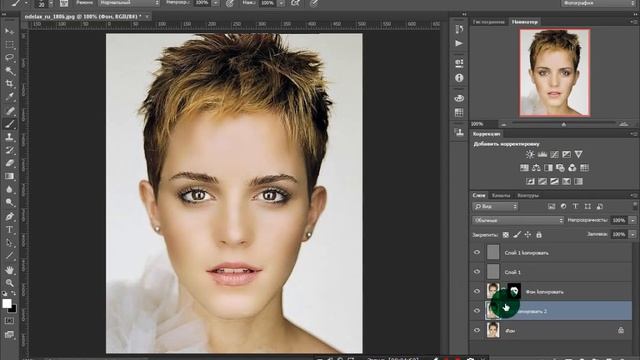The height and width of the screenshot is (360, 640).
Task: Select the Clone Stamp tool
Action: [9, 137]
